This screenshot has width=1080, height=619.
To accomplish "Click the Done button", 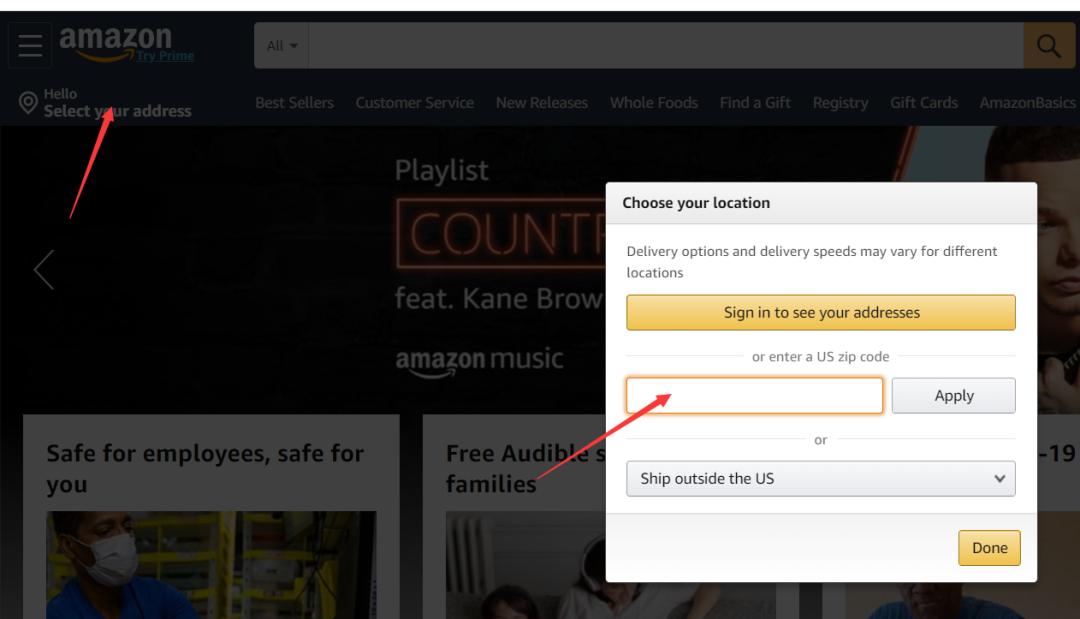I will 989,547.
